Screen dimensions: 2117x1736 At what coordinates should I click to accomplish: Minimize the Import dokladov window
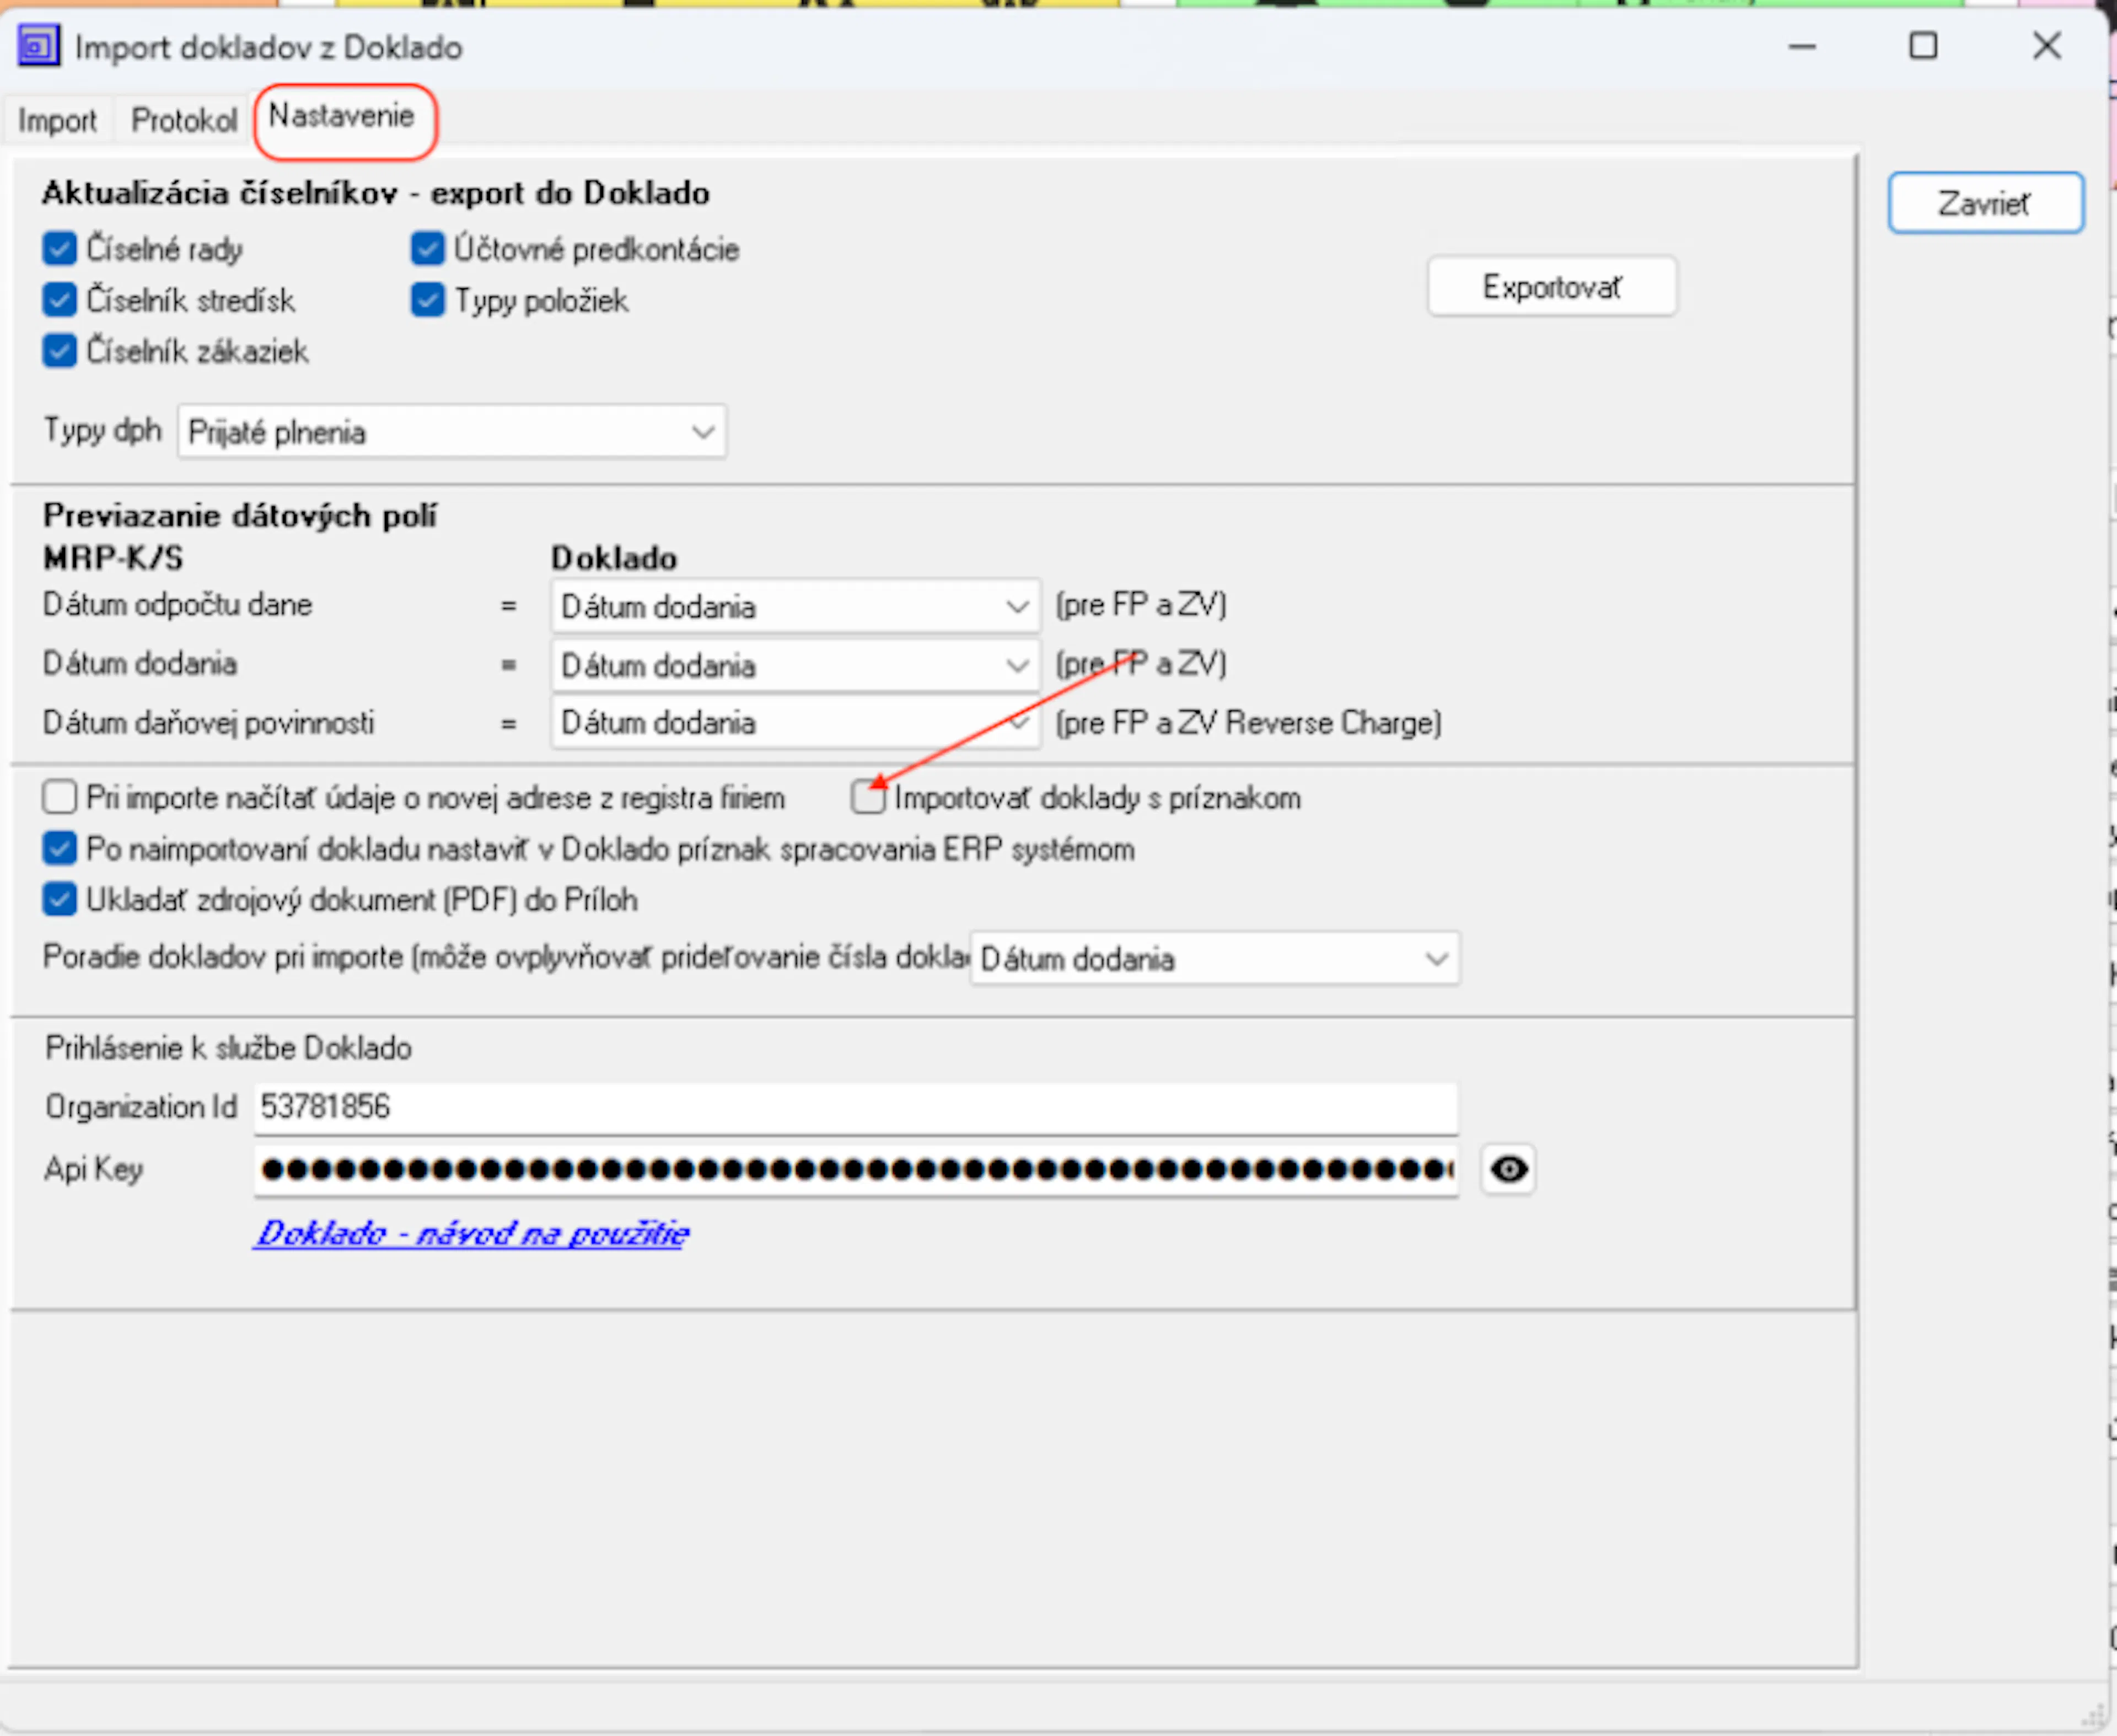click(1802, 47)
